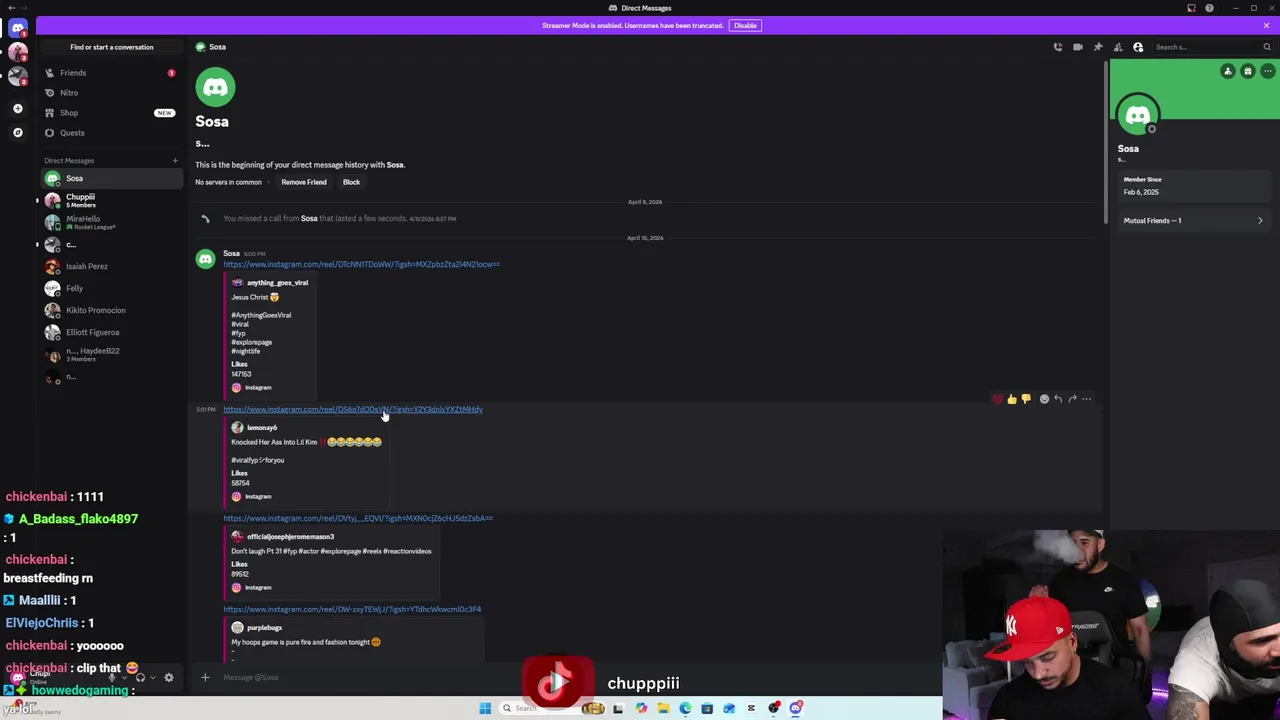
Task: Reply to the hovered message
Action: [x=1058, y=399]
